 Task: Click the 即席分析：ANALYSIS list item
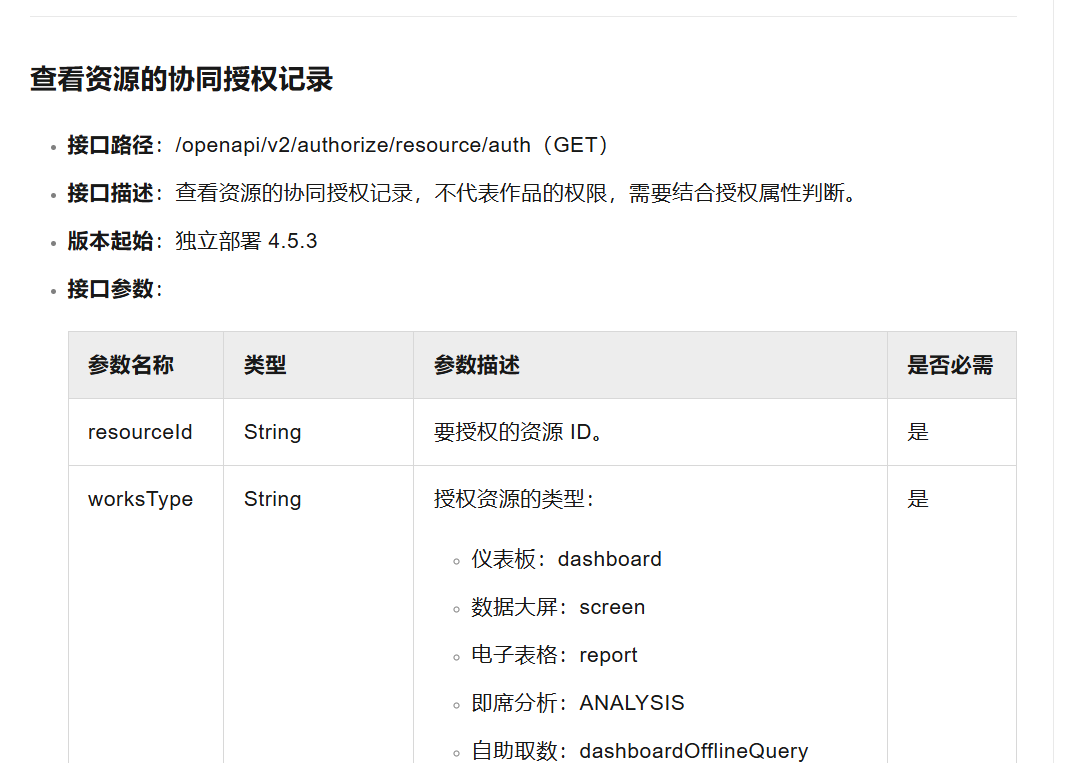578,703
